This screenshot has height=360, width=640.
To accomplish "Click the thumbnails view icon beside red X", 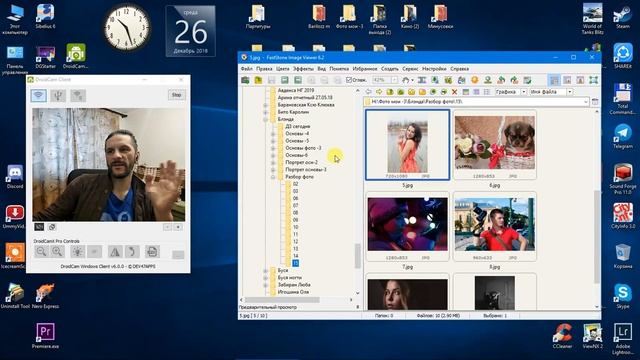I will click(465, 92).
